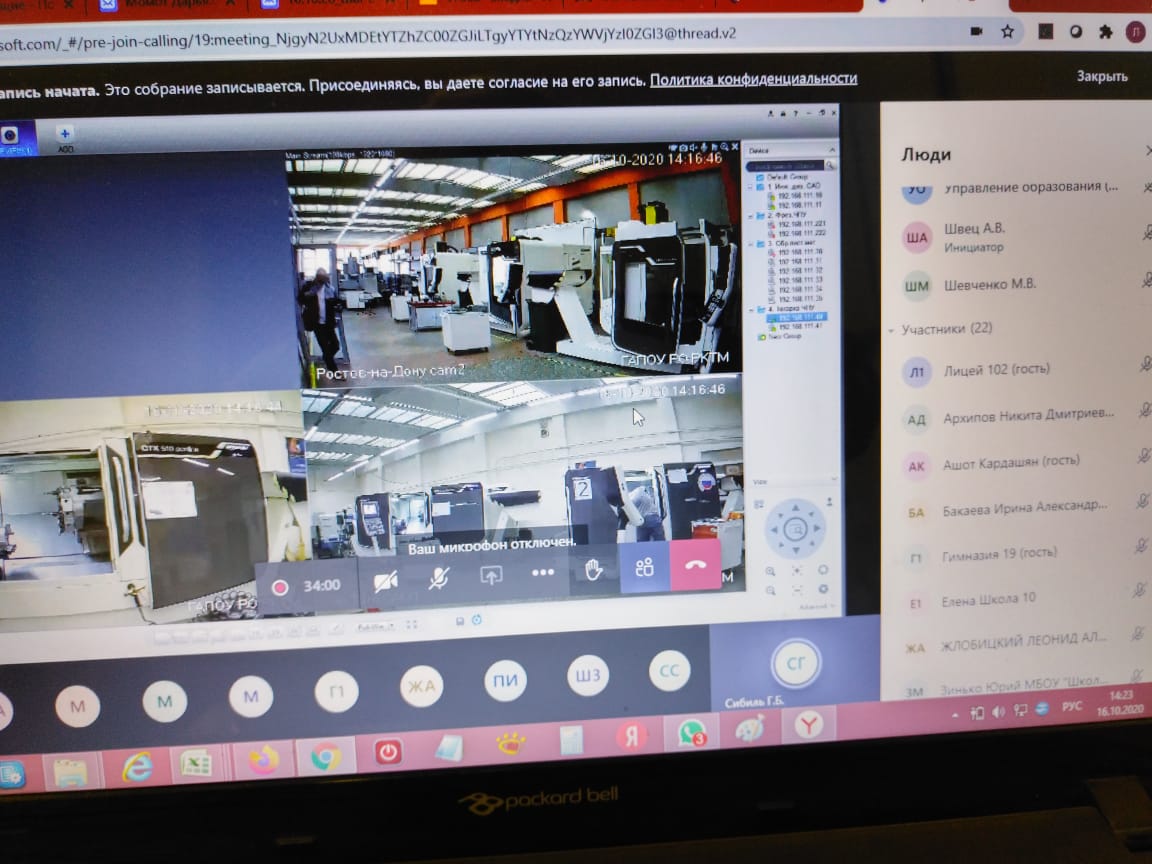
Task: Click the Закрыть button on the banner
Action: coord(1101,76)
